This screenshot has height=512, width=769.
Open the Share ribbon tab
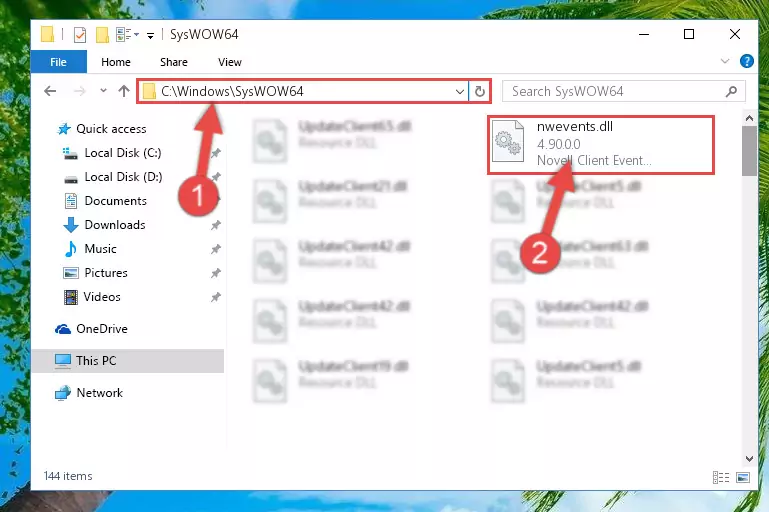[x=174, y=62]
